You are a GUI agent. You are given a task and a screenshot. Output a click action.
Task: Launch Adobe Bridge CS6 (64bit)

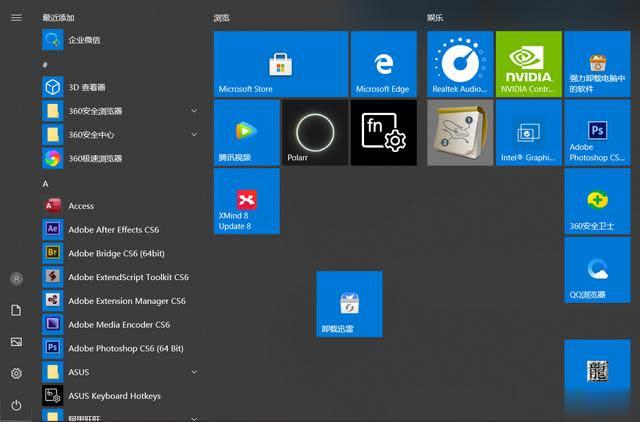pyautogui.click(x=122, y=253)
